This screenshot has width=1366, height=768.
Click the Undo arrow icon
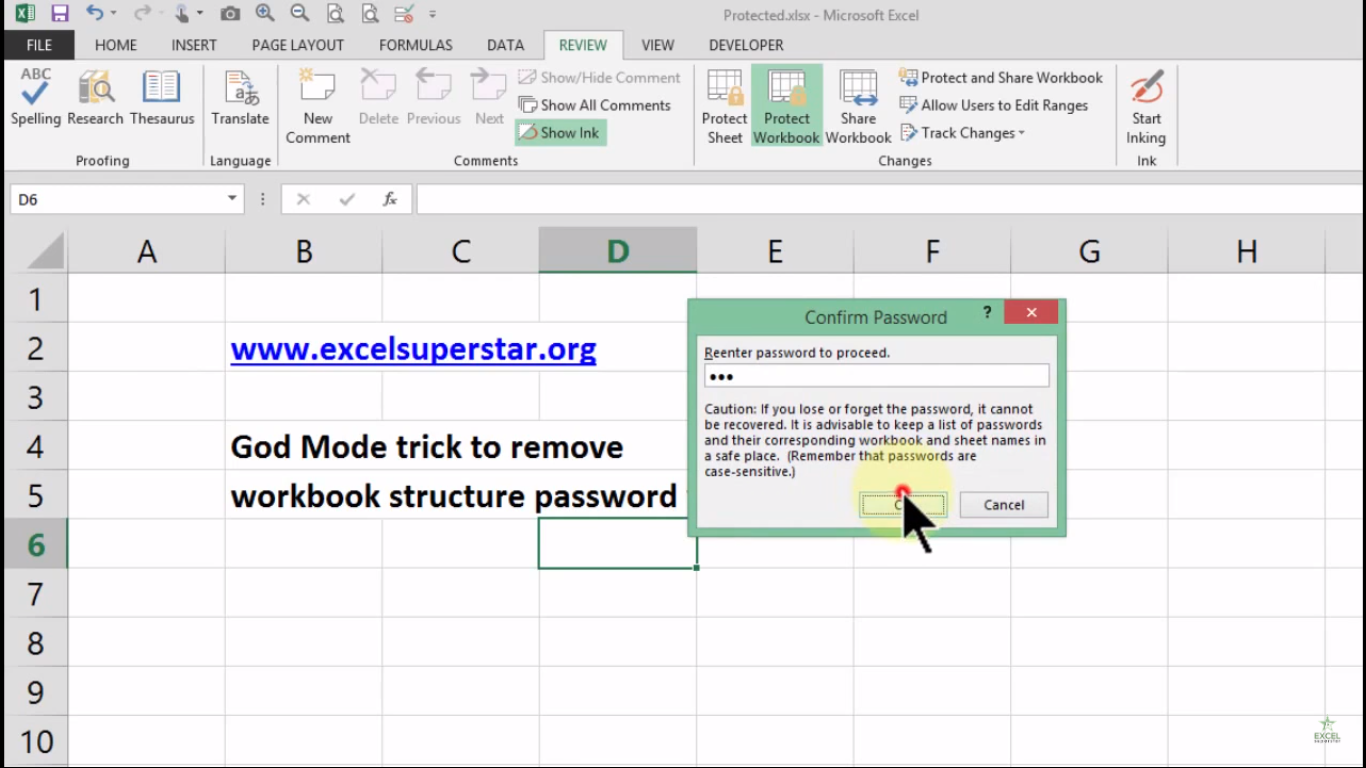pos(95,14)
